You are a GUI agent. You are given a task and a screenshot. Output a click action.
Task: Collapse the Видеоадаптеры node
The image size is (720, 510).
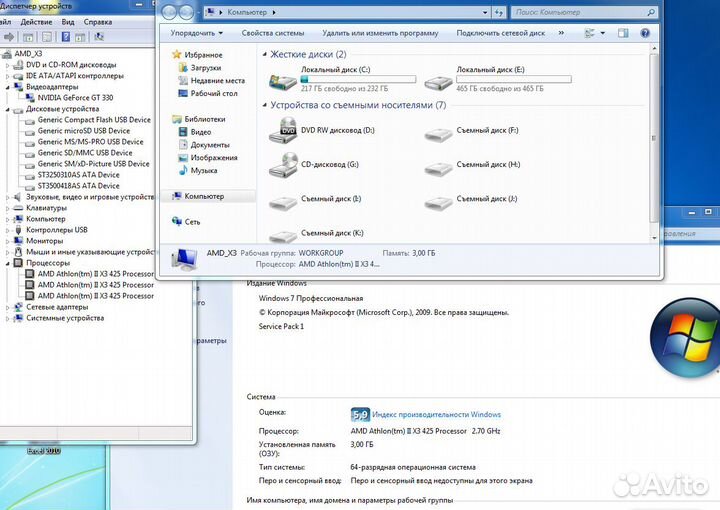[7, 87]
